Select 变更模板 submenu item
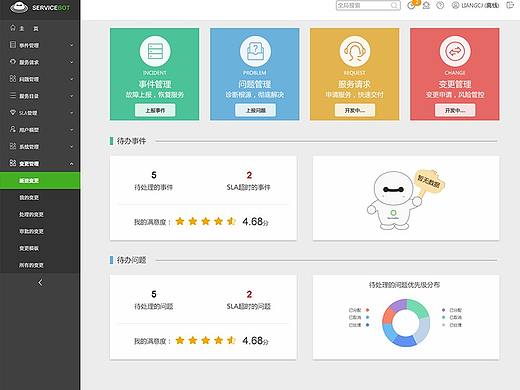520x390 pixels. pos(40,248)
